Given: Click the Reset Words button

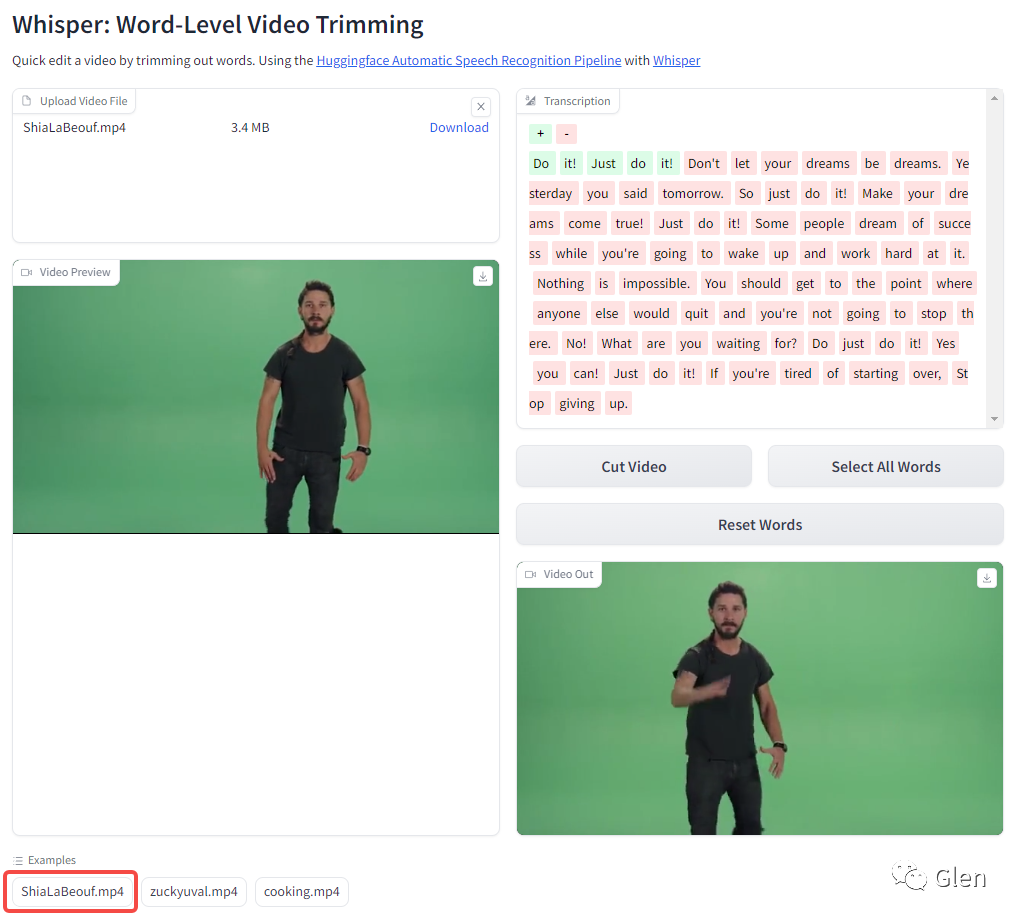Looking at the screenshot, I should [760, 524].
